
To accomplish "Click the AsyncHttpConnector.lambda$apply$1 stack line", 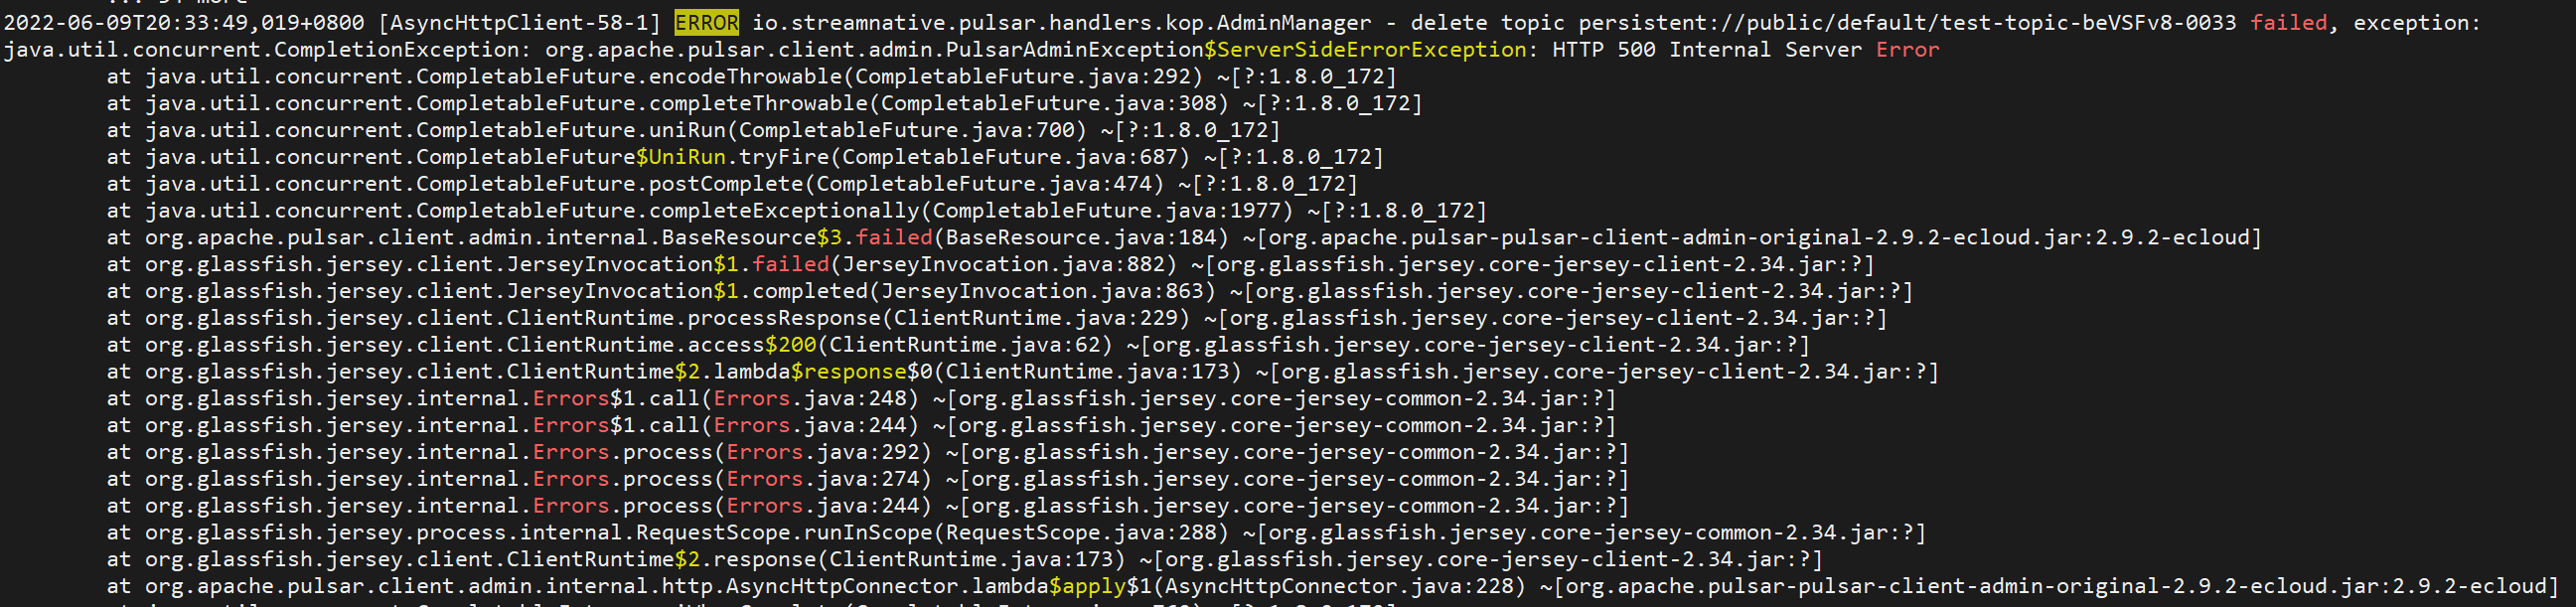I will tap(1332, 589).
